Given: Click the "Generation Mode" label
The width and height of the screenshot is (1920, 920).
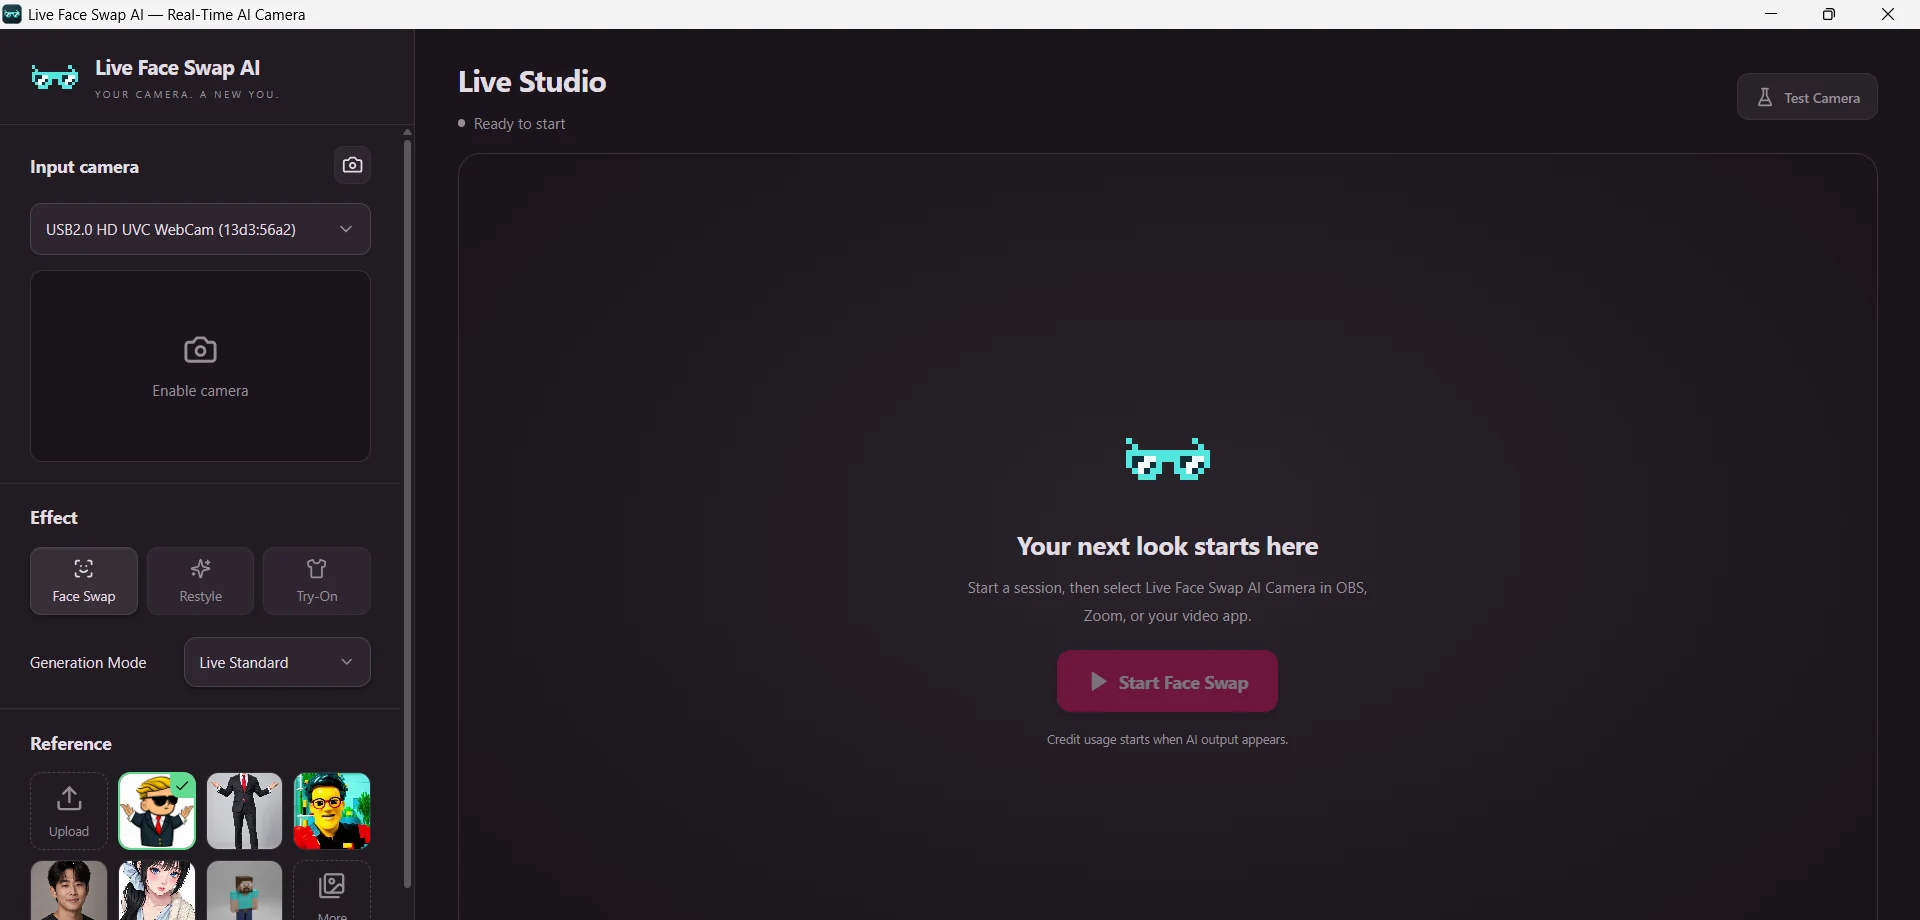Looking at the screenshot, I should coord(88,663).
